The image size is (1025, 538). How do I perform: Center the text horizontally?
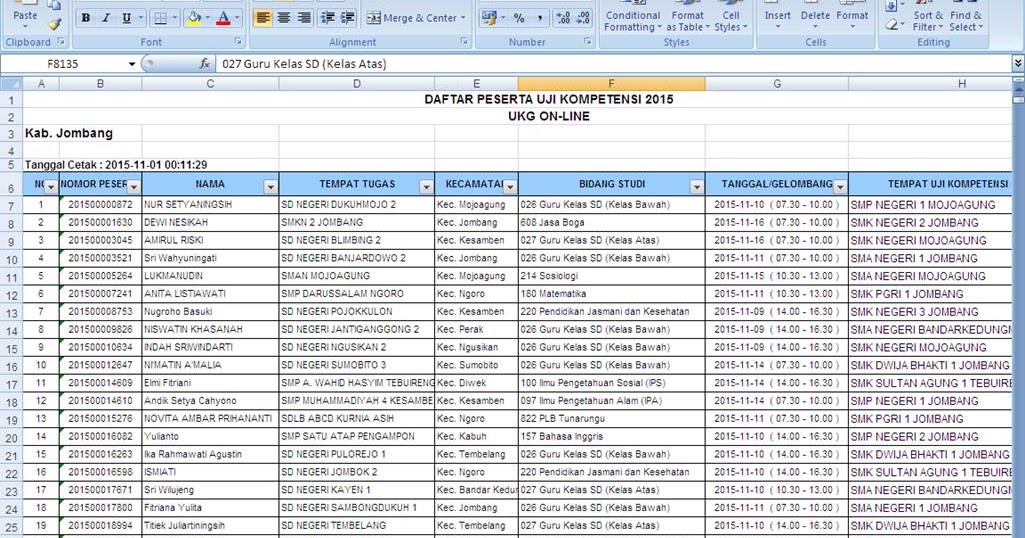tap(284, 18)
